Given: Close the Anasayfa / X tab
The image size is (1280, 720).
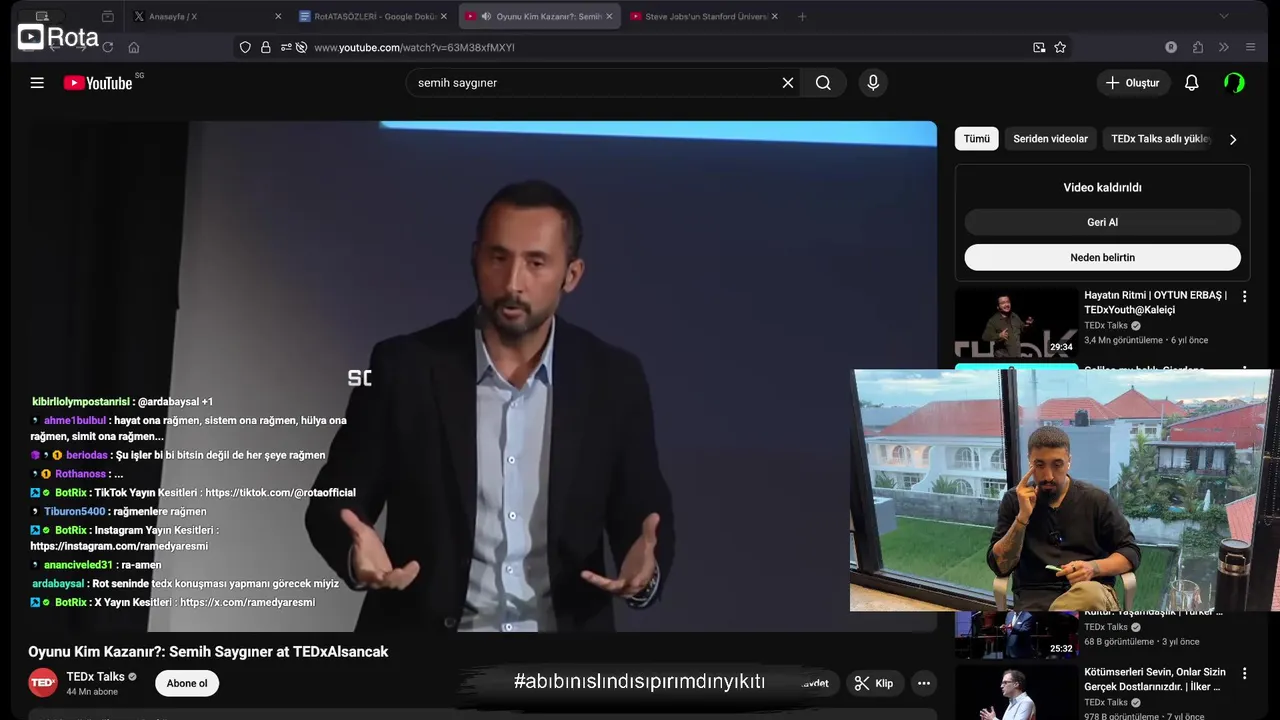Looking at the screenshot, I should [278, 16].
